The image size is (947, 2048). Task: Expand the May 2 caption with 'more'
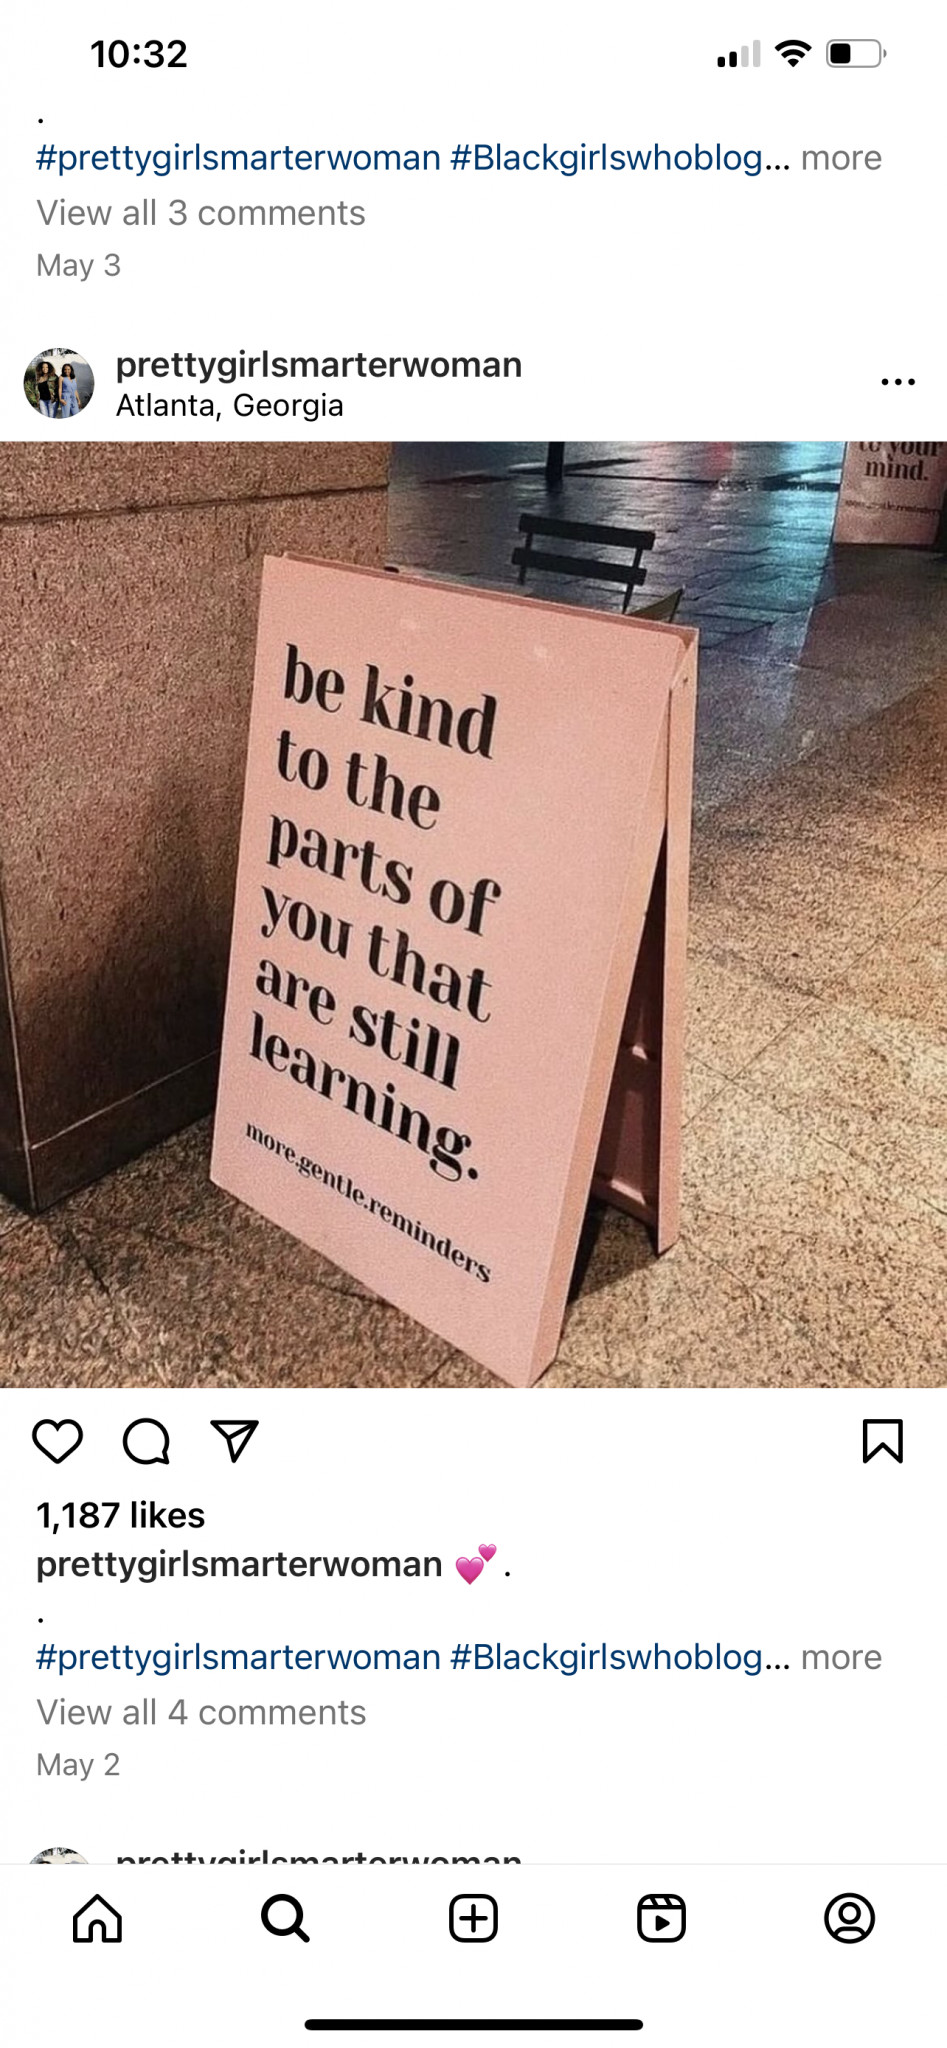click(x=841, y=1657)
